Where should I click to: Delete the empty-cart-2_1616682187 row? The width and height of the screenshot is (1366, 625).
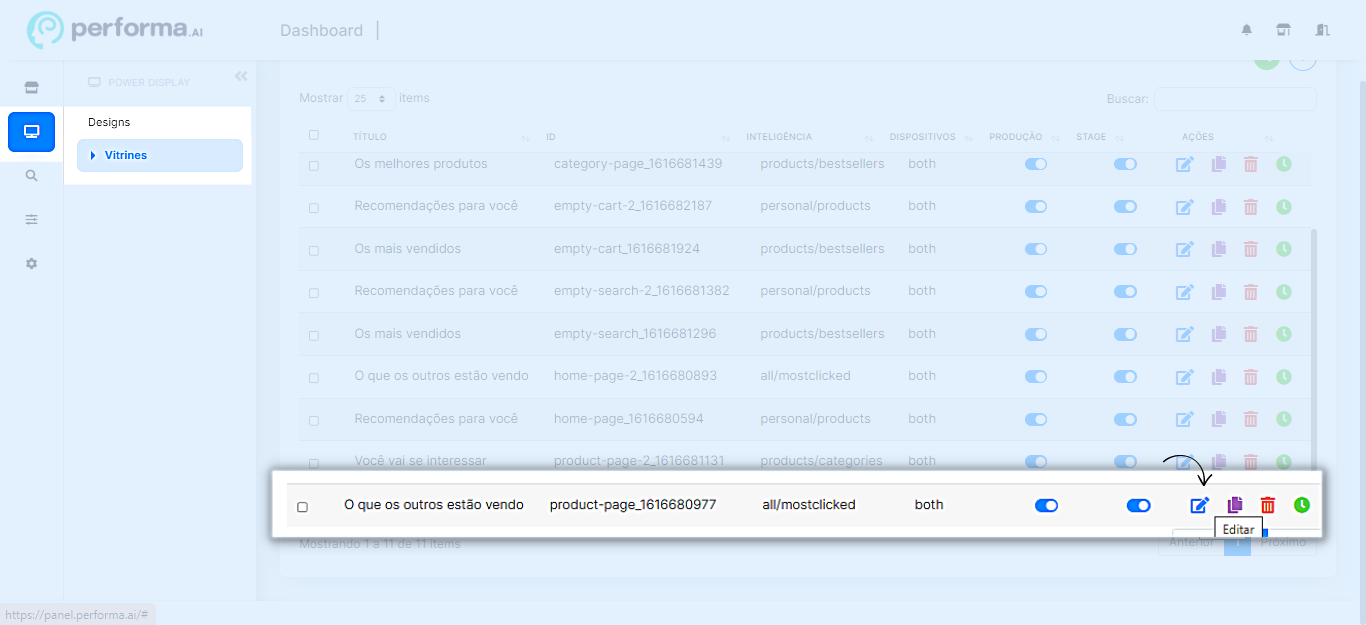point(1250,207)
